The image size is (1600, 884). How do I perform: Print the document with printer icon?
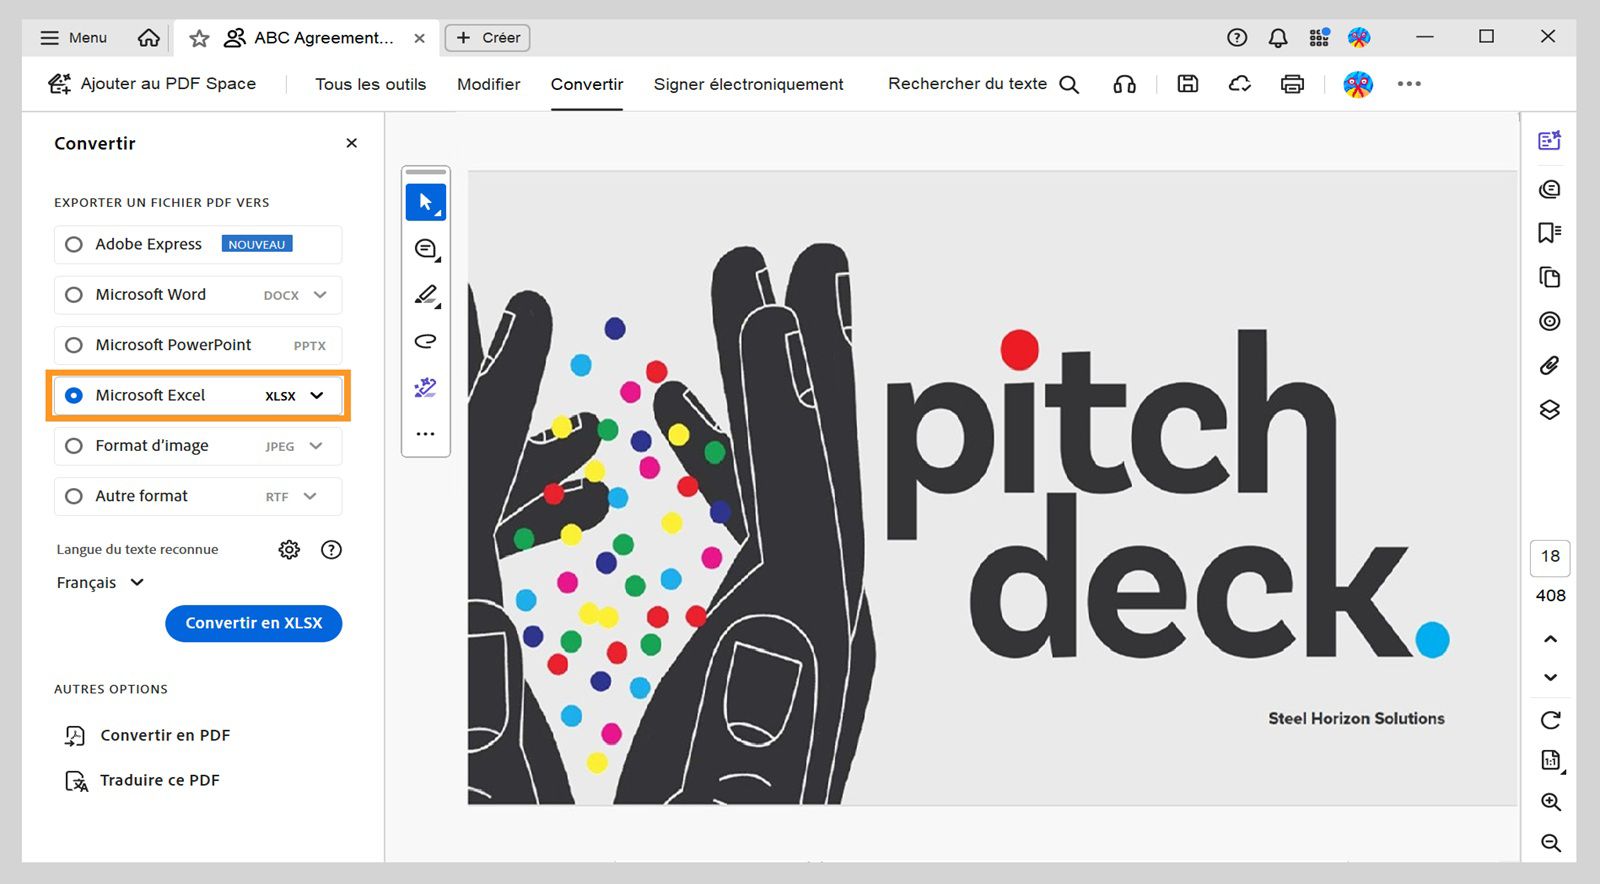(1292, 84)
